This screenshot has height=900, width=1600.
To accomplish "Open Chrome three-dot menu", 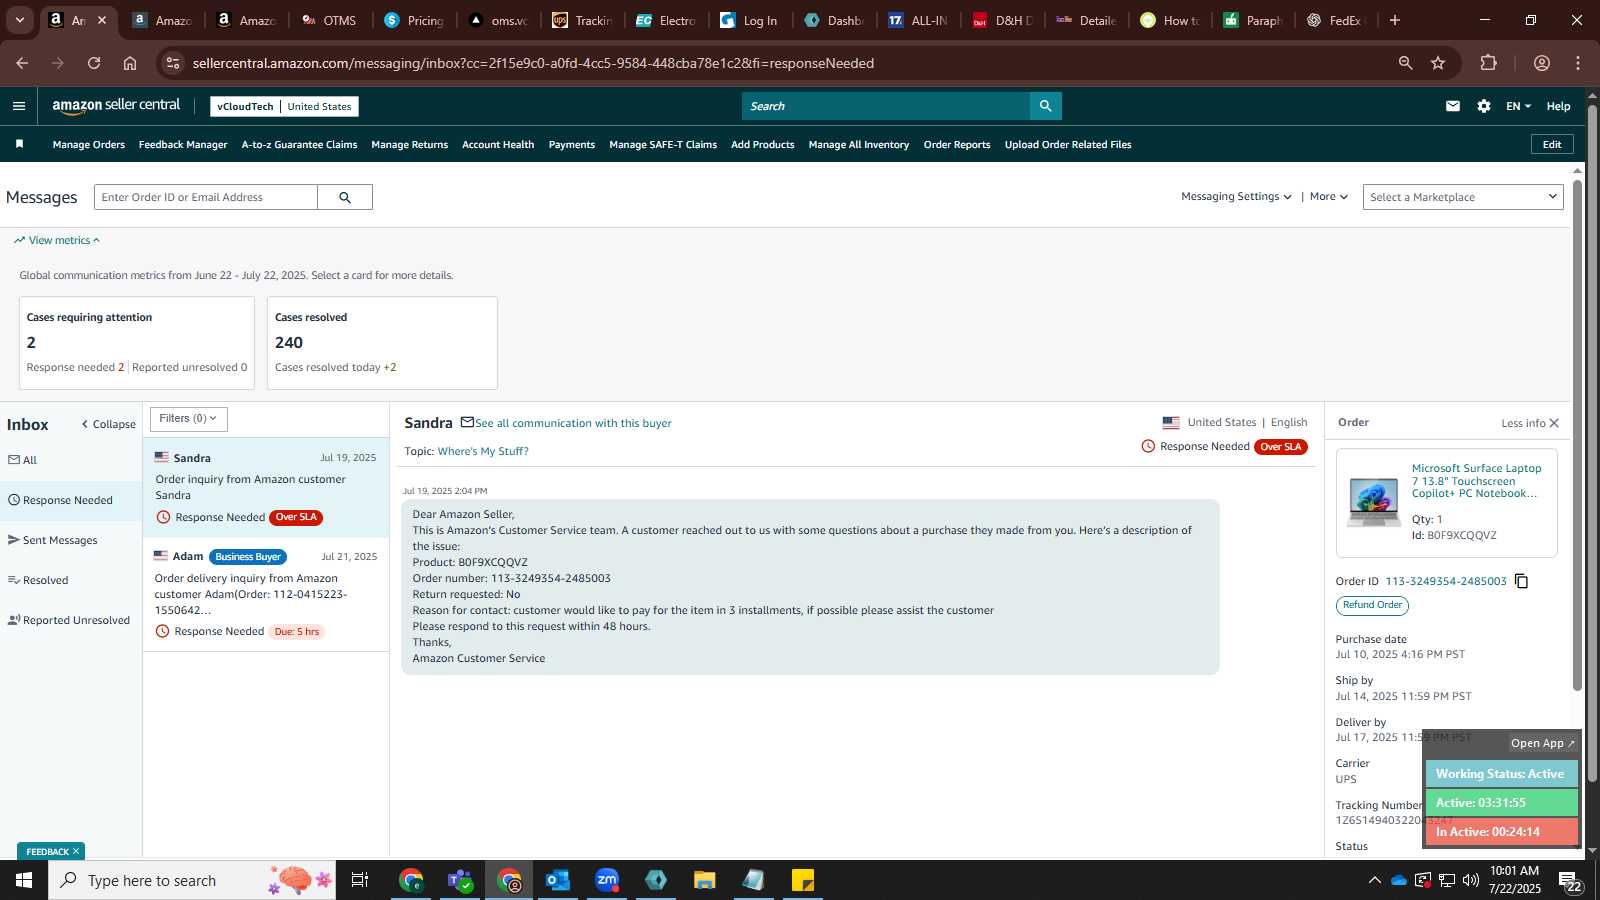I will tap(1578, 63).
